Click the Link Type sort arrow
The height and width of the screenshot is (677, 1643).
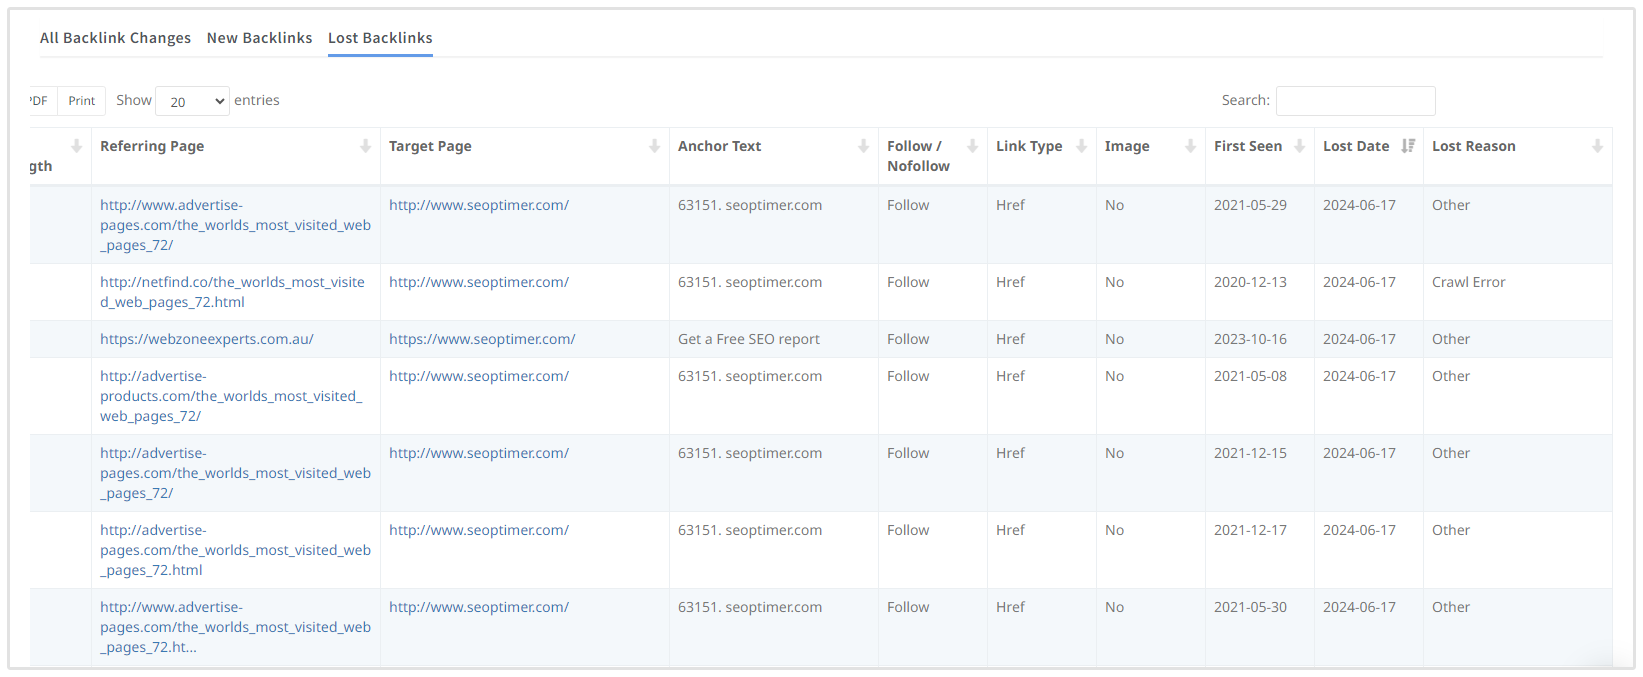coord(1081,146)
